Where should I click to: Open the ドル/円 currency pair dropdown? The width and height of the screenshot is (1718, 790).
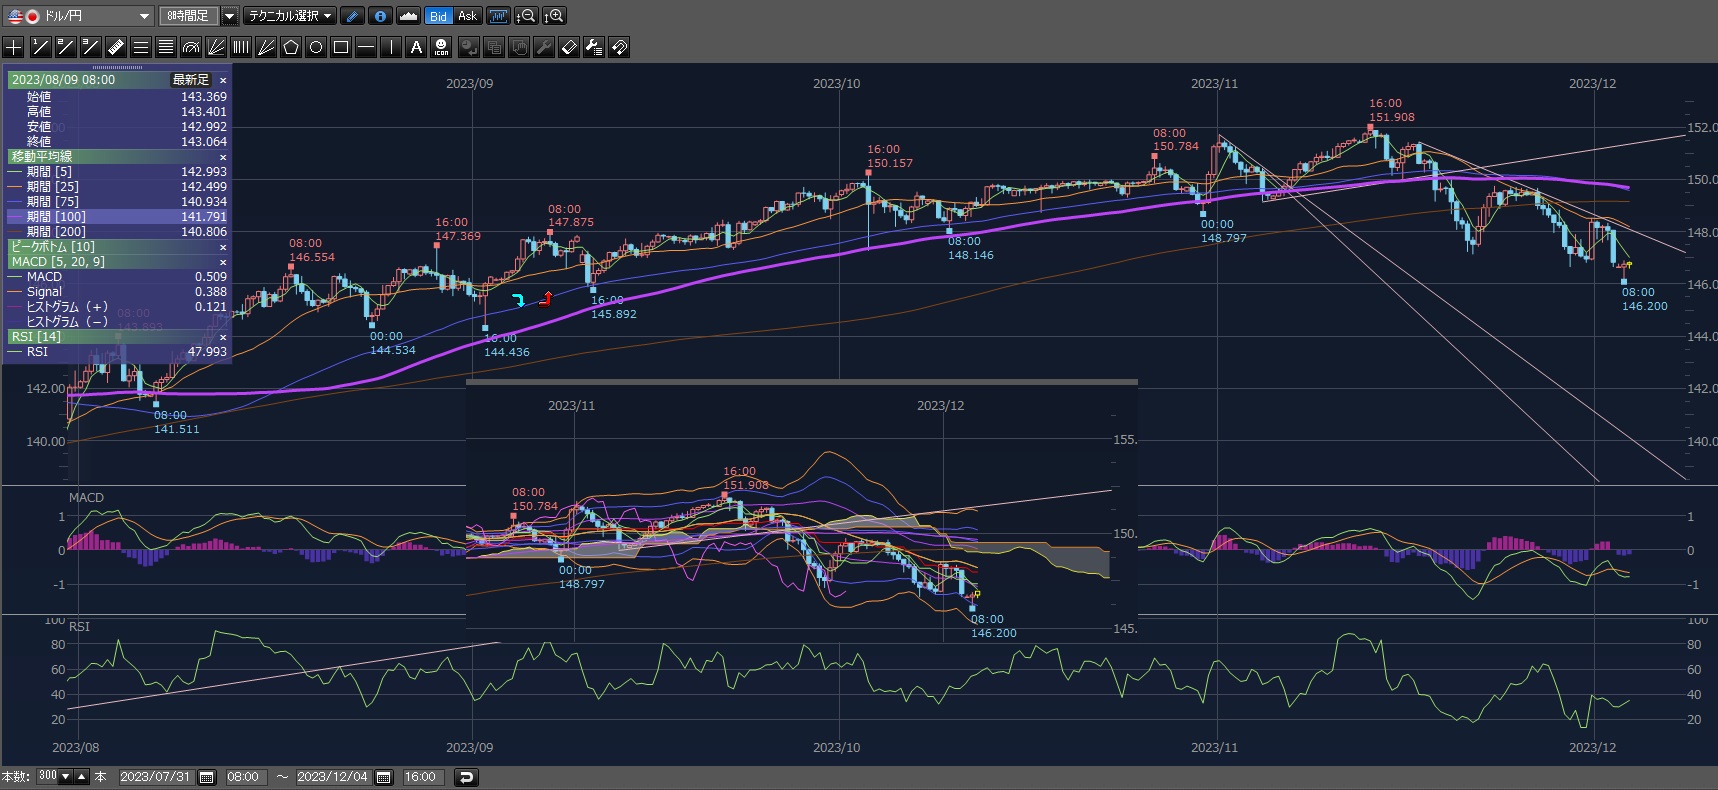point(144,16)
